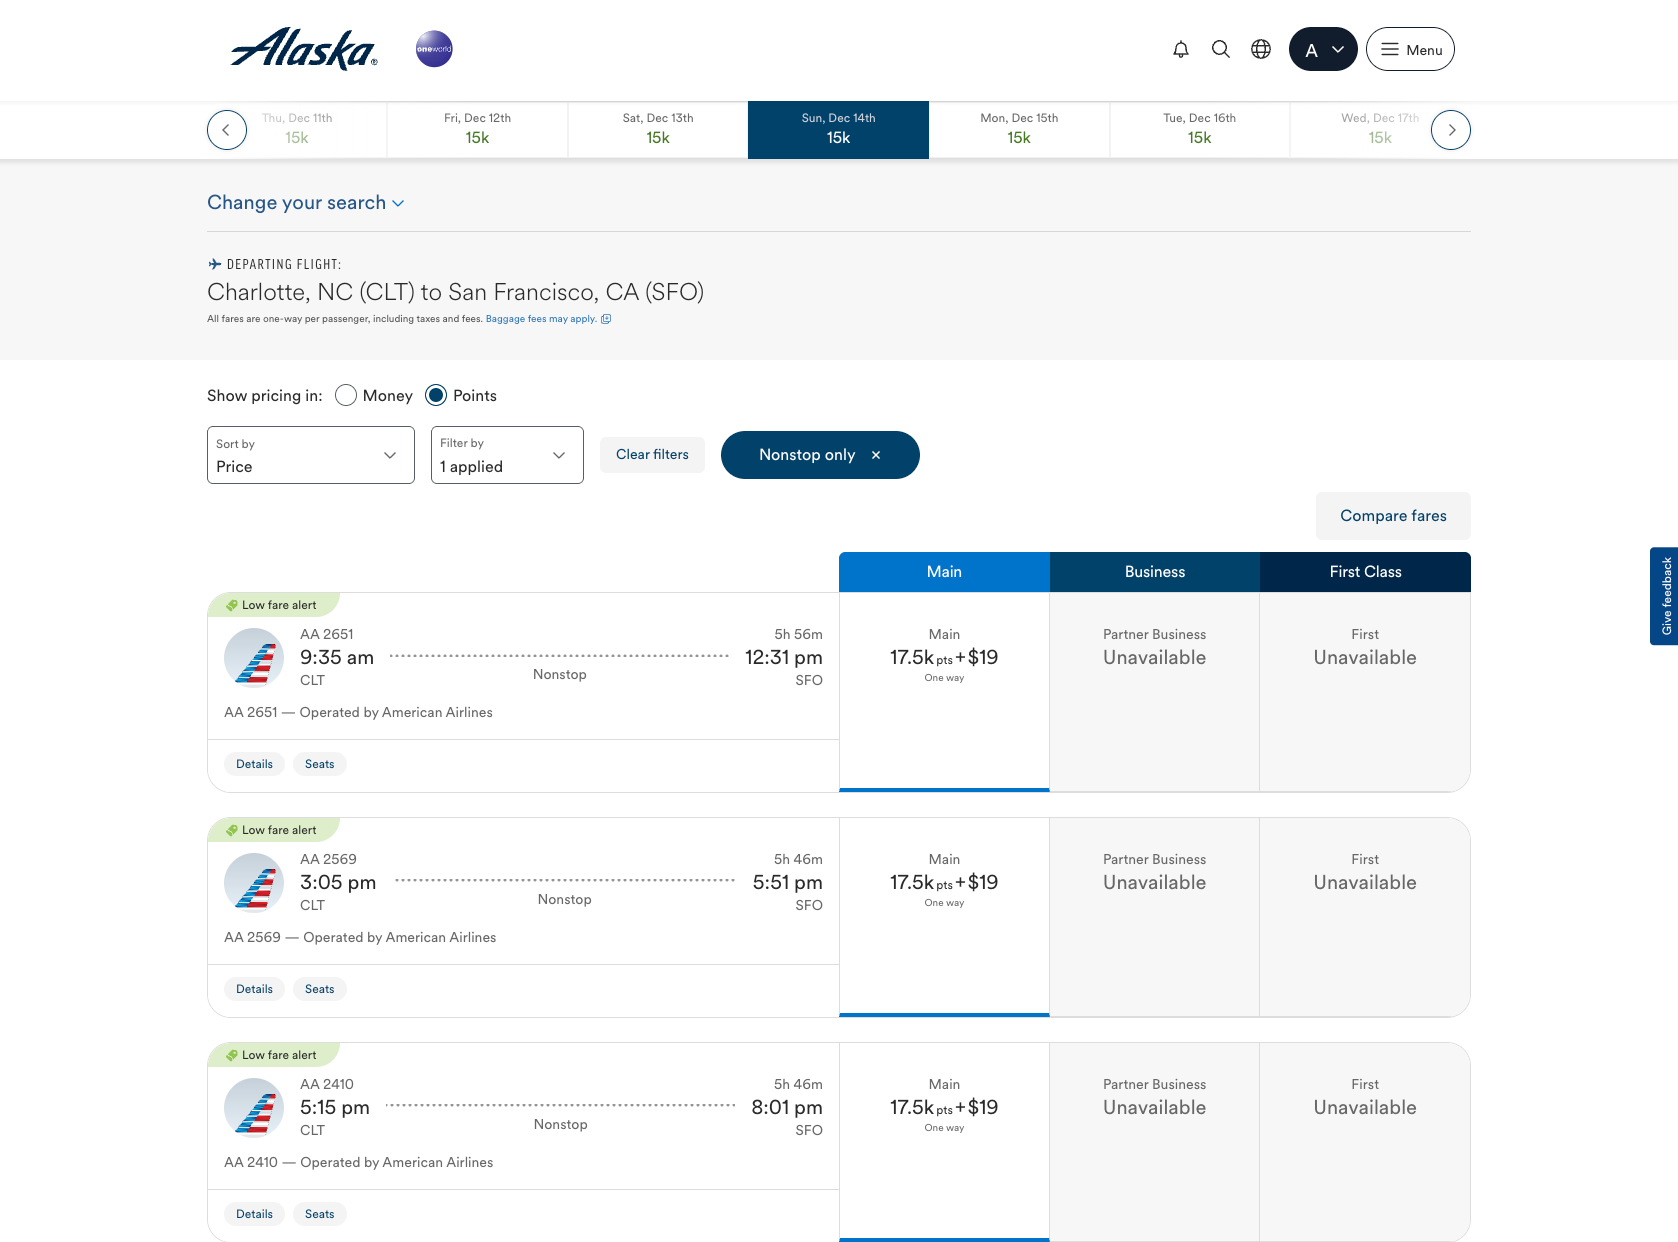
Task: Switch to the Mon, Dec 15th date tab
Action: 1018,129
